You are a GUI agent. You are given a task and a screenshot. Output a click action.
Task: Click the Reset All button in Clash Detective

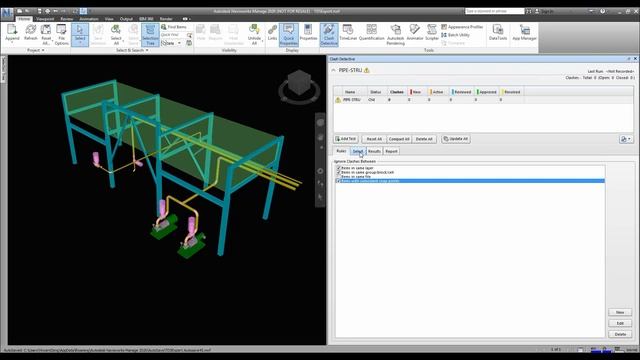(x=374, y=139)
